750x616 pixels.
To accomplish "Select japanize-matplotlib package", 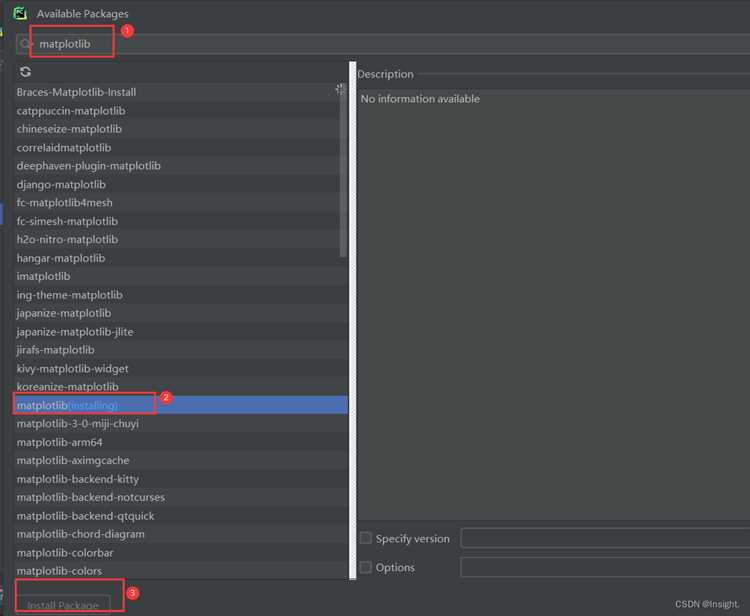I will (181, 313).
